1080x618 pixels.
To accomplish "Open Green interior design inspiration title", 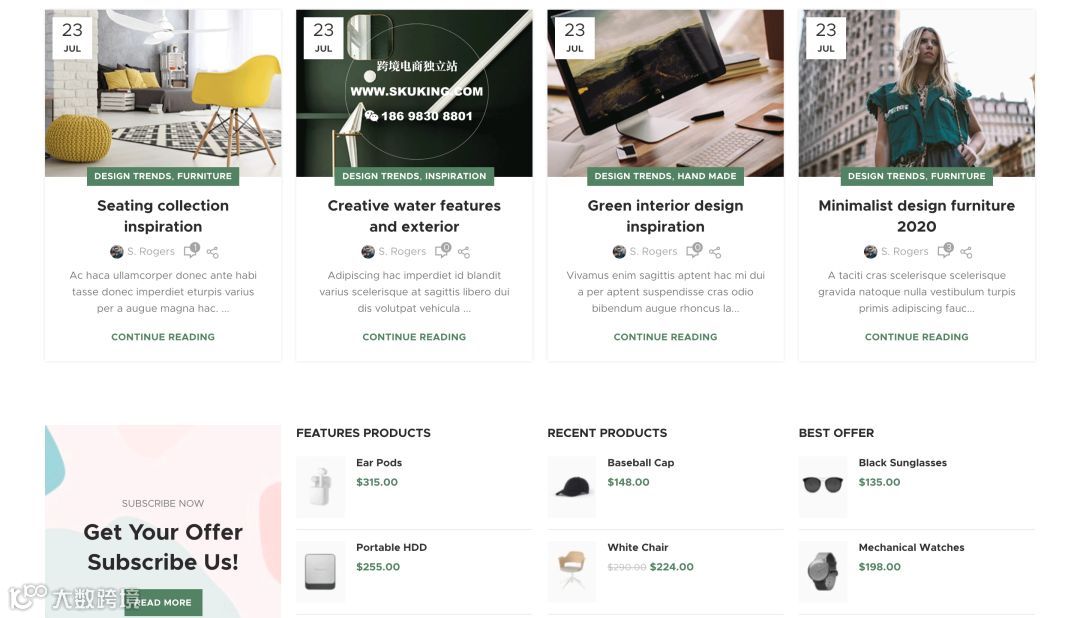I will coord(665,216).
